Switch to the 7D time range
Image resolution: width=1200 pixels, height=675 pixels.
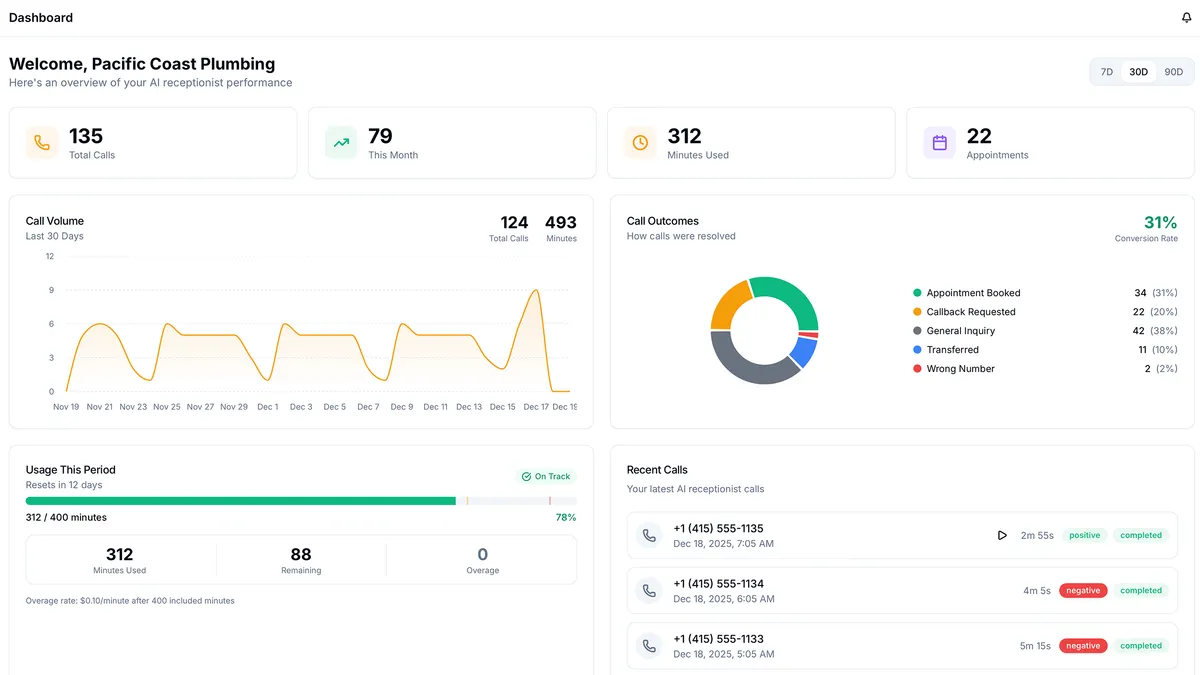coord(1106,71)
